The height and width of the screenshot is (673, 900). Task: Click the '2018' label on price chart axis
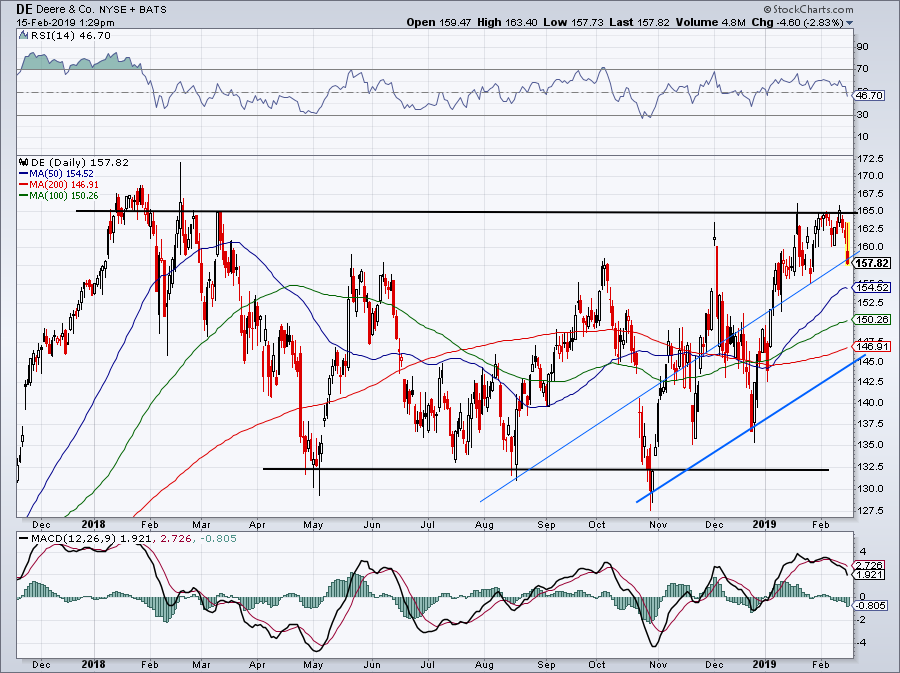94,524
